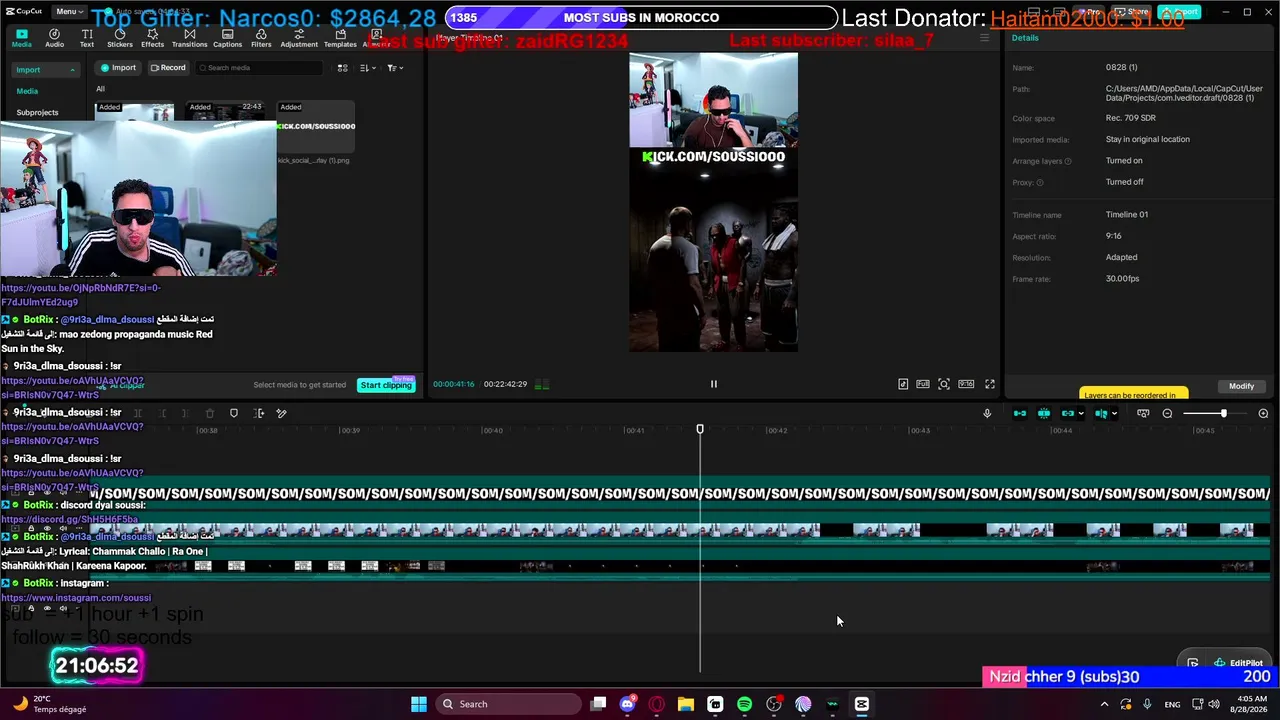Toggle preview axis button
1280x720 pixels.
pyautogui.click(x=1101, y=413)
